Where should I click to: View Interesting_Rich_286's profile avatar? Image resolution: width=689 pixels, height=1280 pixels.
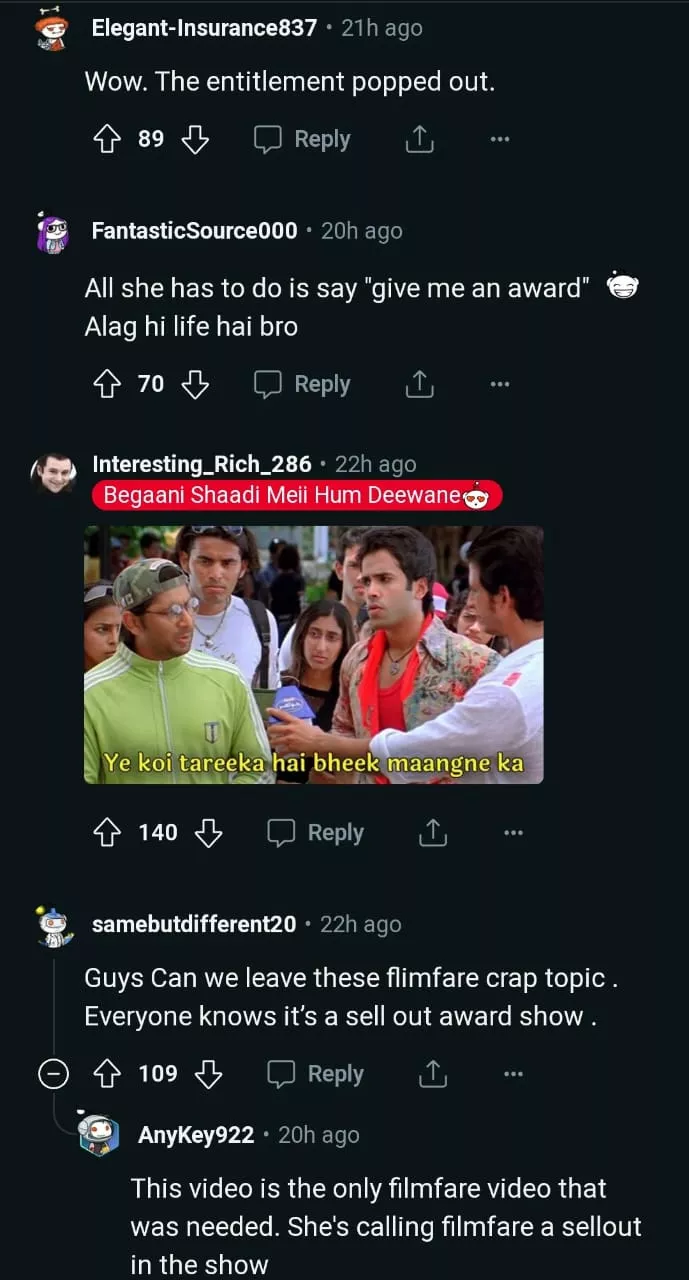tap(54, 473)
